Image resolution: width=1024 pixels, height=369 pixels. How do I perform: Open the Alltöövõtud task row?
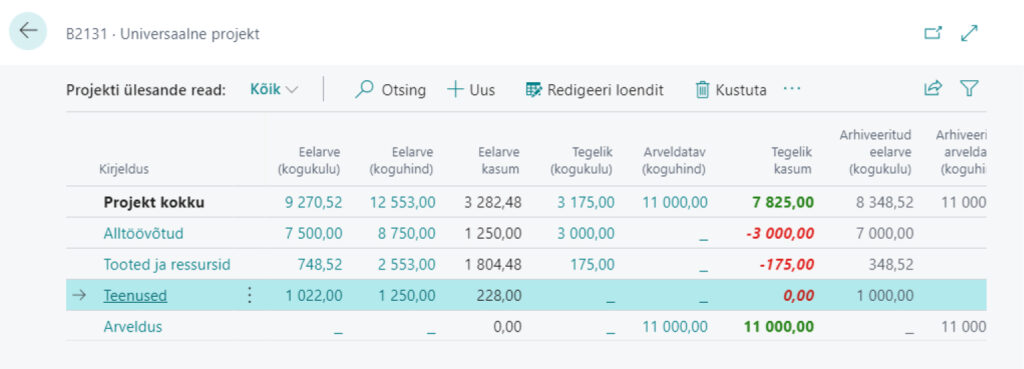pyautogui.click(x=144, y=233)
